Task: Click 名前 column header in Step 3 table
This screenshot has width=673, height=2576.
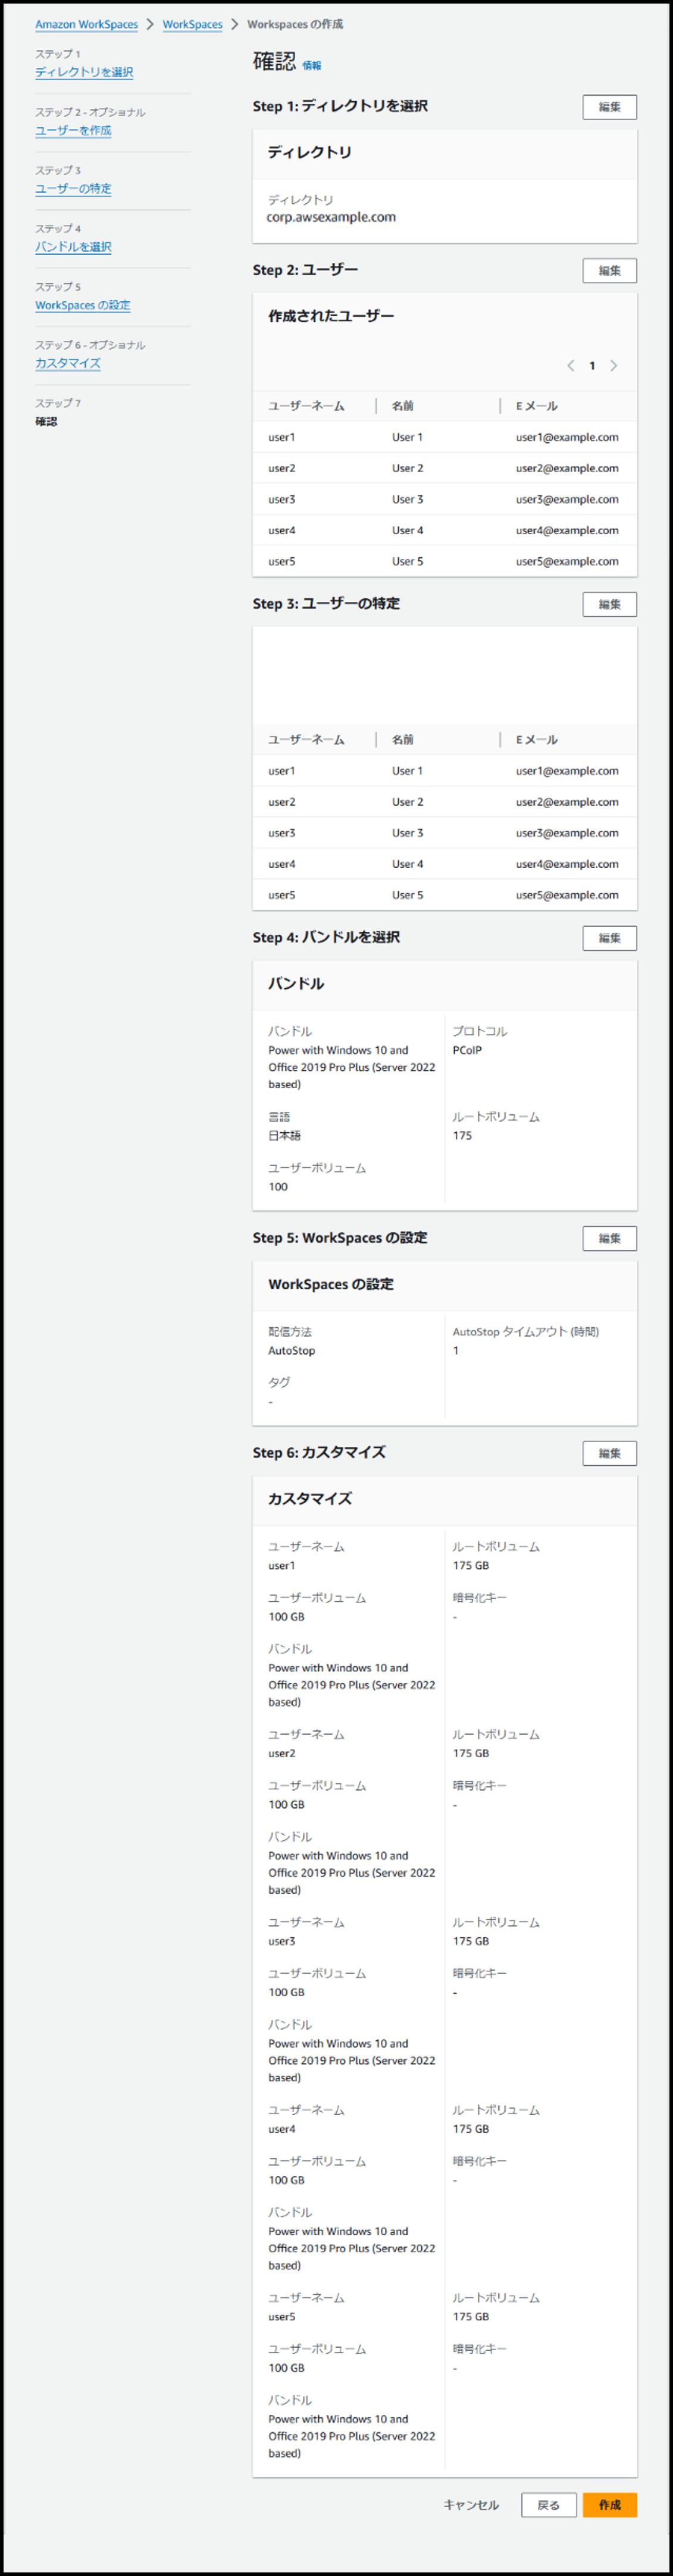Action: click(403, 740)
